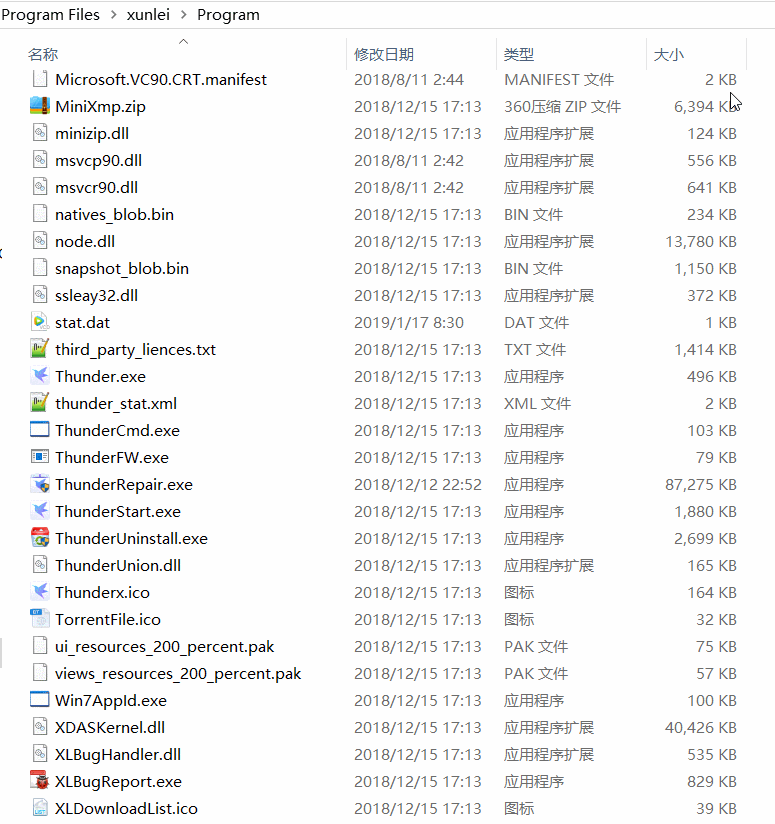Click the XDASKernel.dll file icon
This screenshot has width=775, height=824.
click(x=40, y=727)
